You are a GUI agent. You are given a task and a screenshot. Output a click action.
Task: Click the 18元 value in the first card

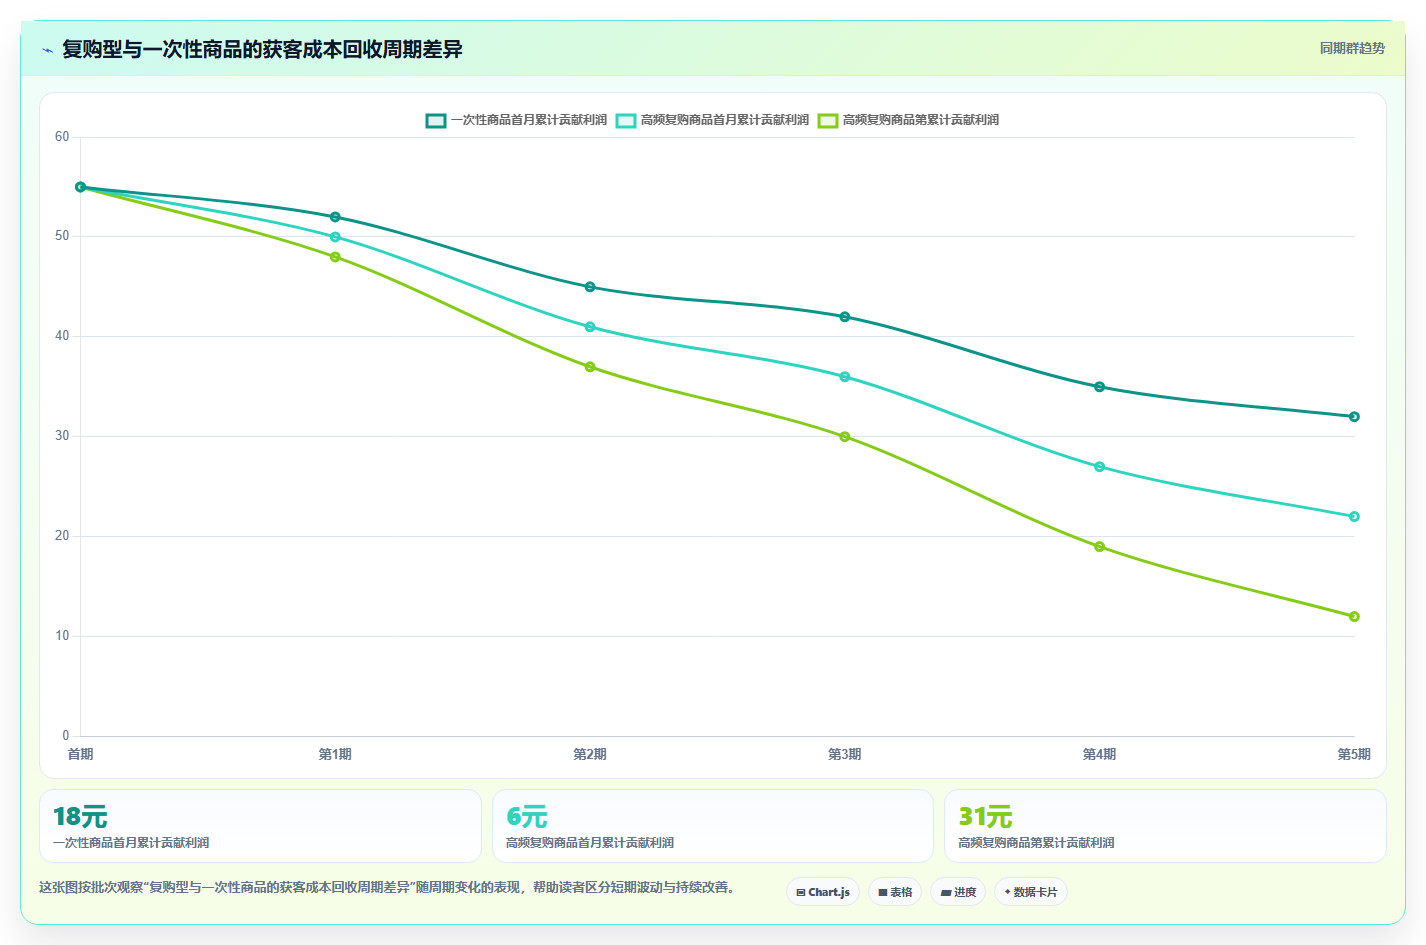point(80,817)
